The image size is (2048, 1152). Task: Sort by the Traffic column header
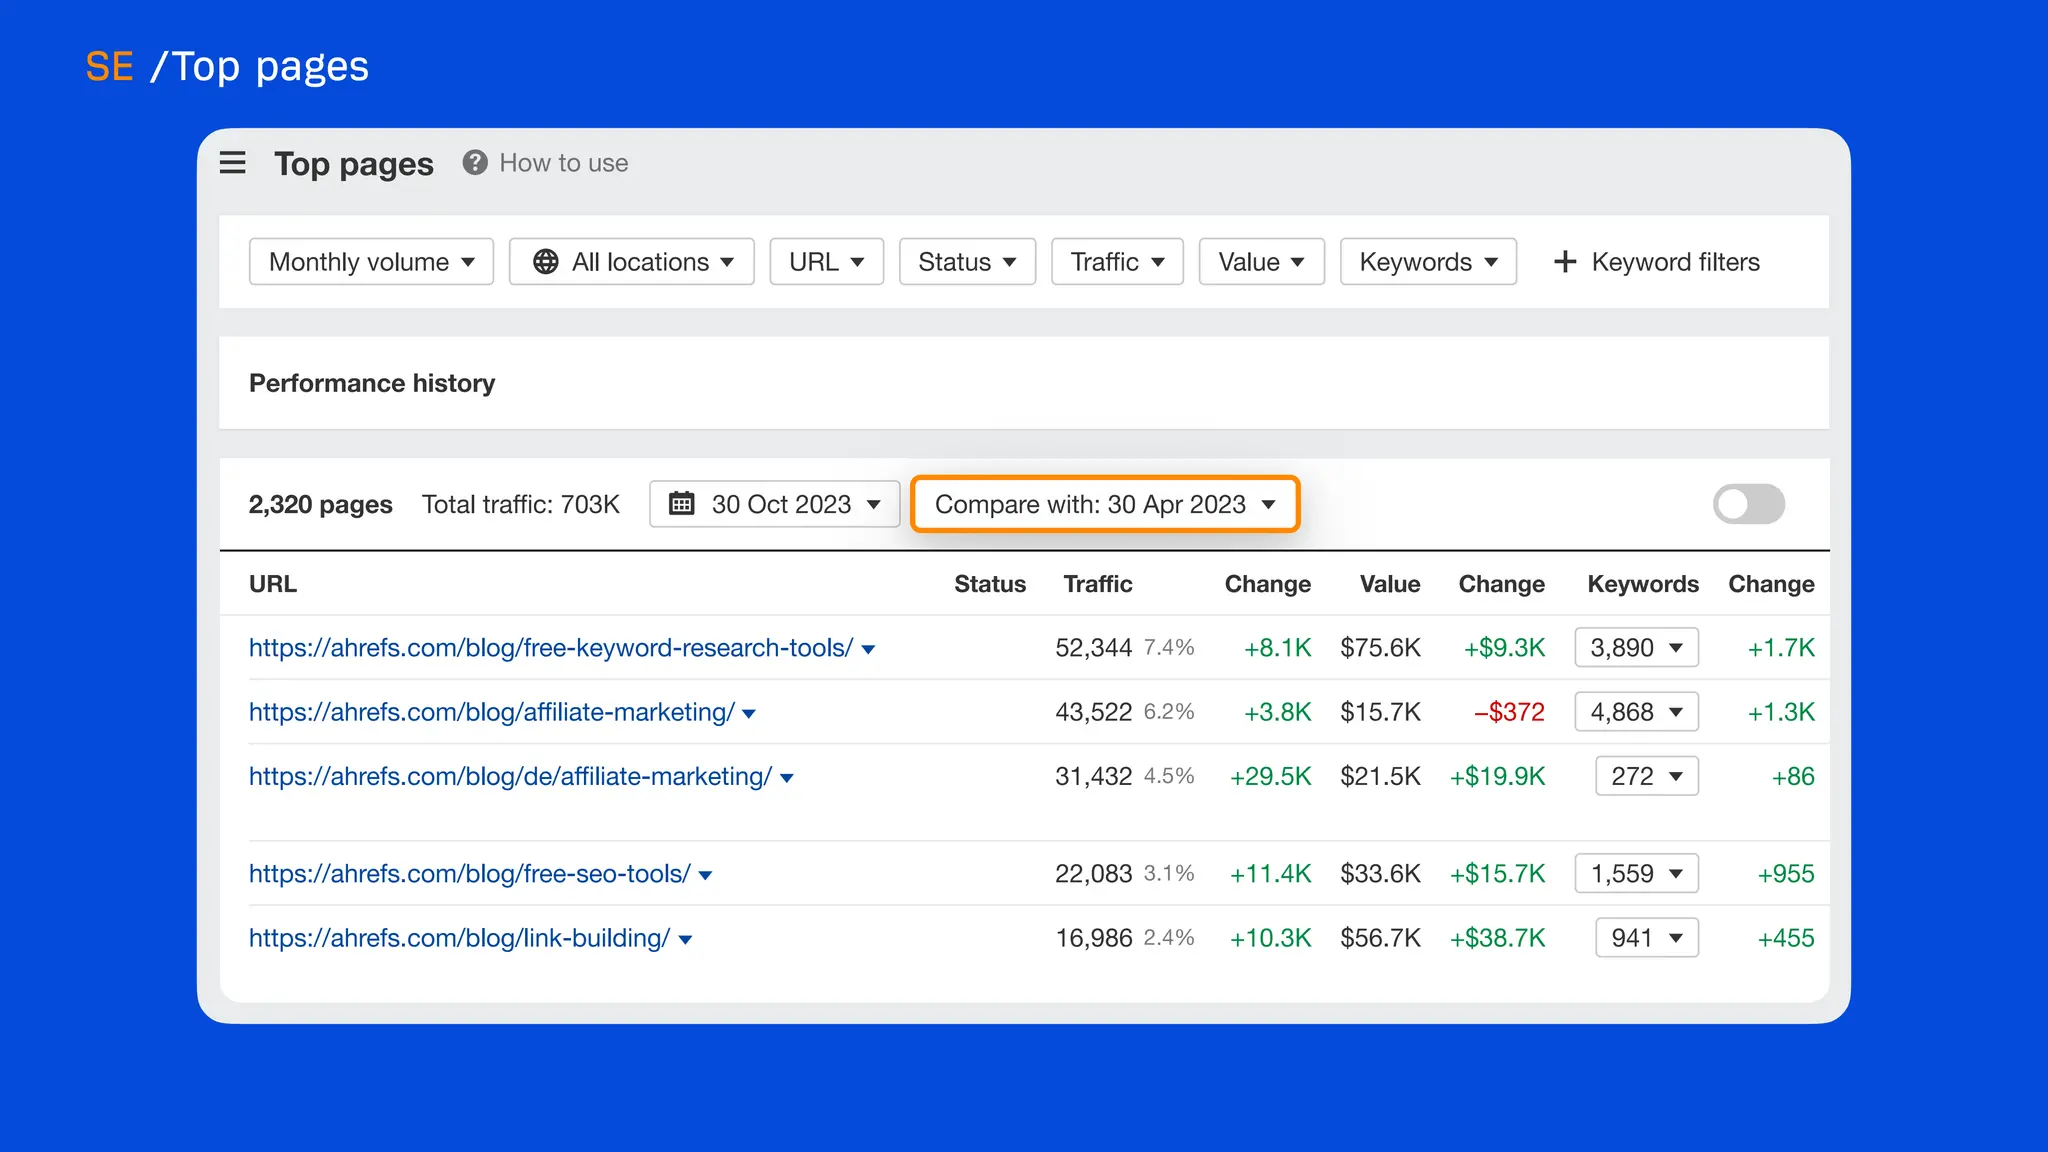[1098, 584]
